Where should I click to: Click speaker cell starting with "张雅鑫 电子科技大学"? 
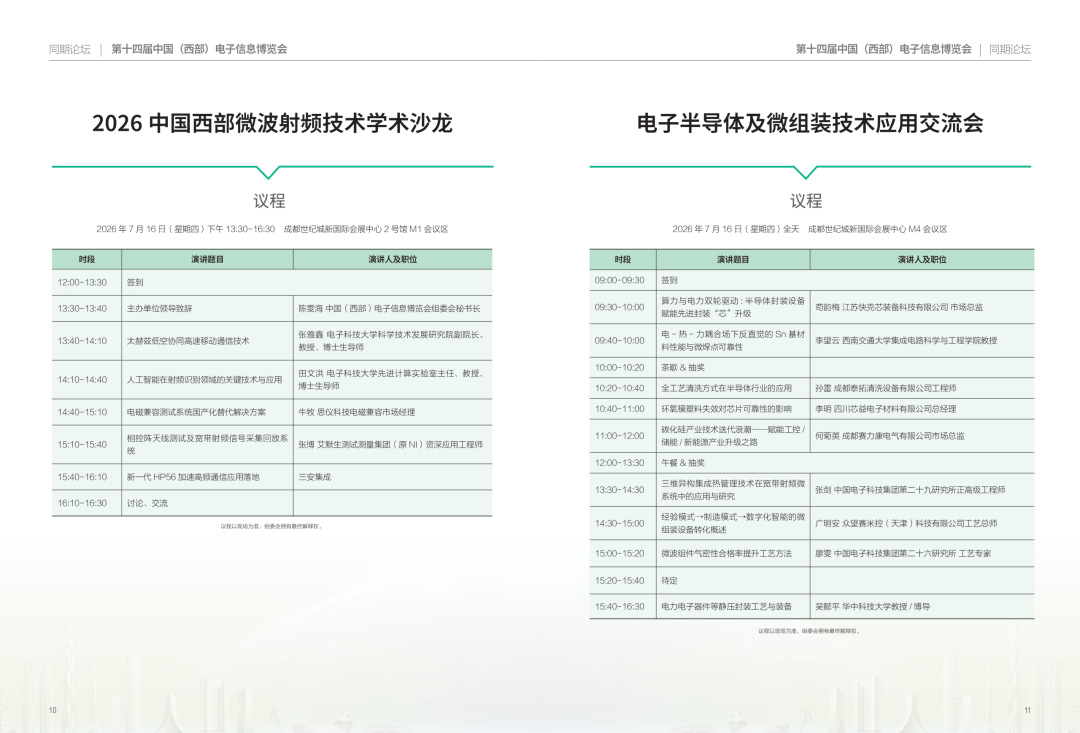click(x=391, y=341)
